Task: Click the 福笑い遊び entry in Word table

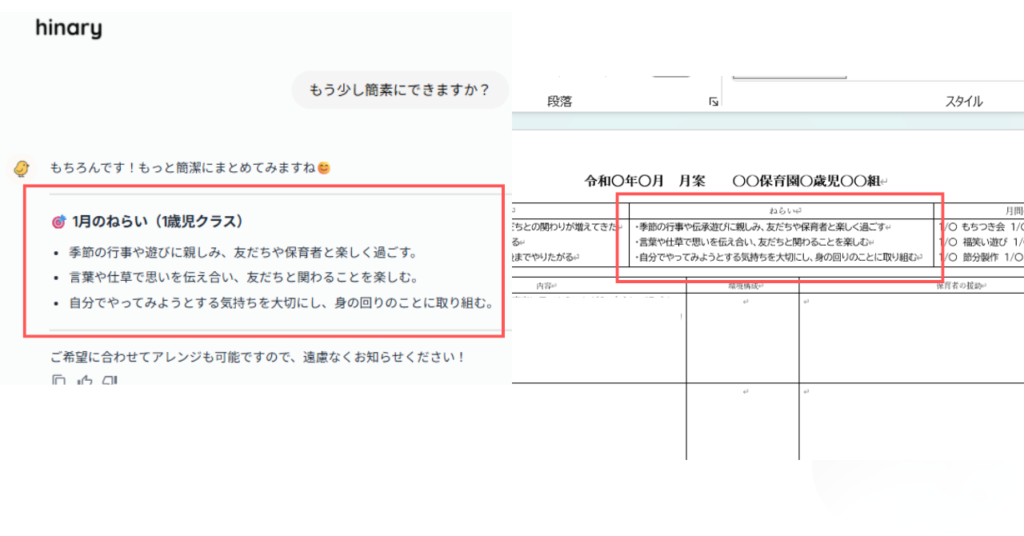Action: pyautogui.click(x=984, y=242)
